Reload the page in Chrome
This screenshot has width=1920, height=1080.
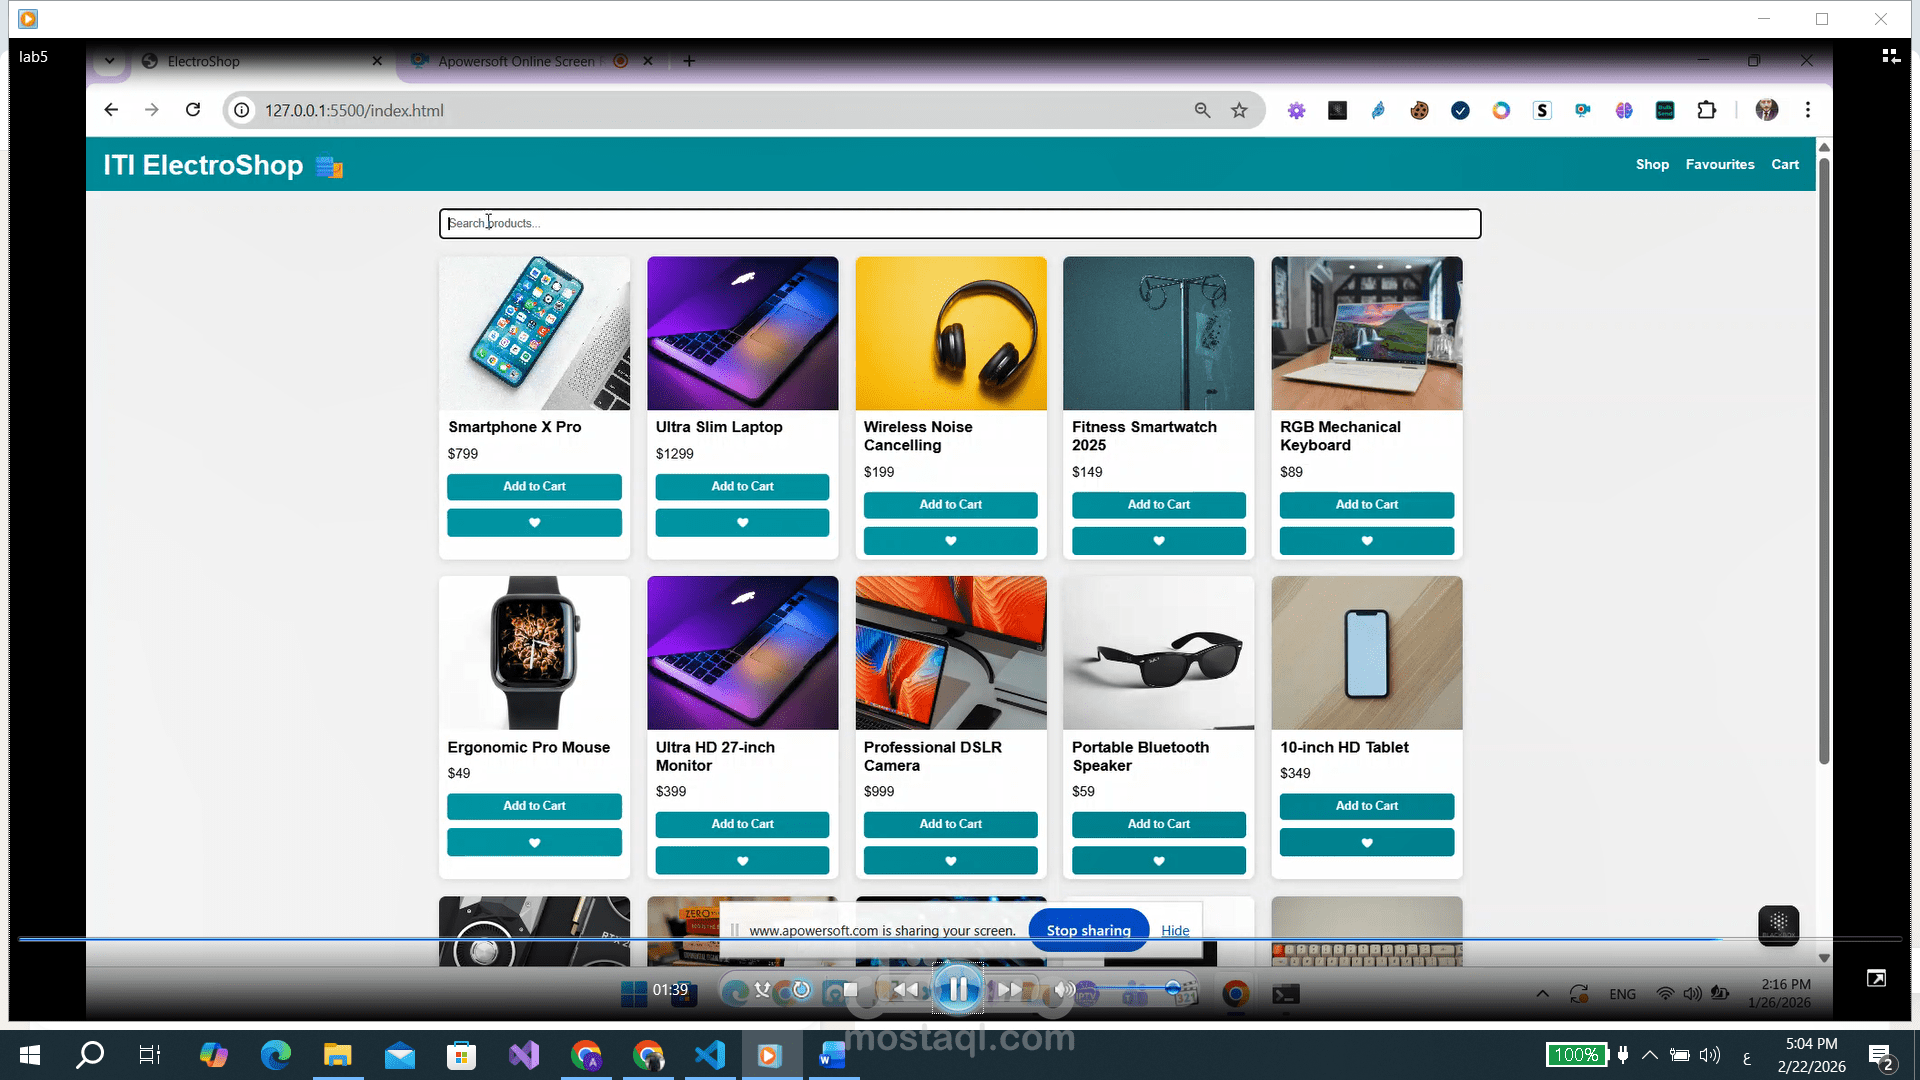pyautogui.click(x=193, y=110)
